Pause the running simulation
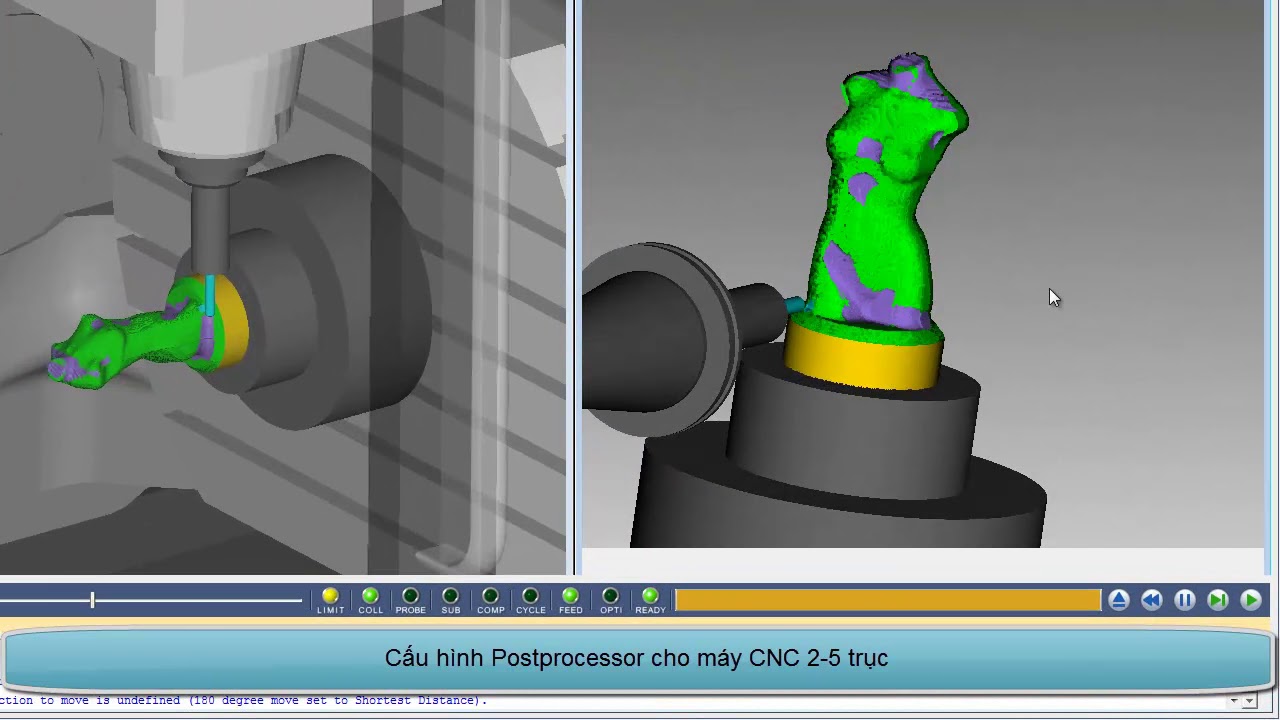1280x720 pixels. pyautogui.click(x=1185, y=600)
